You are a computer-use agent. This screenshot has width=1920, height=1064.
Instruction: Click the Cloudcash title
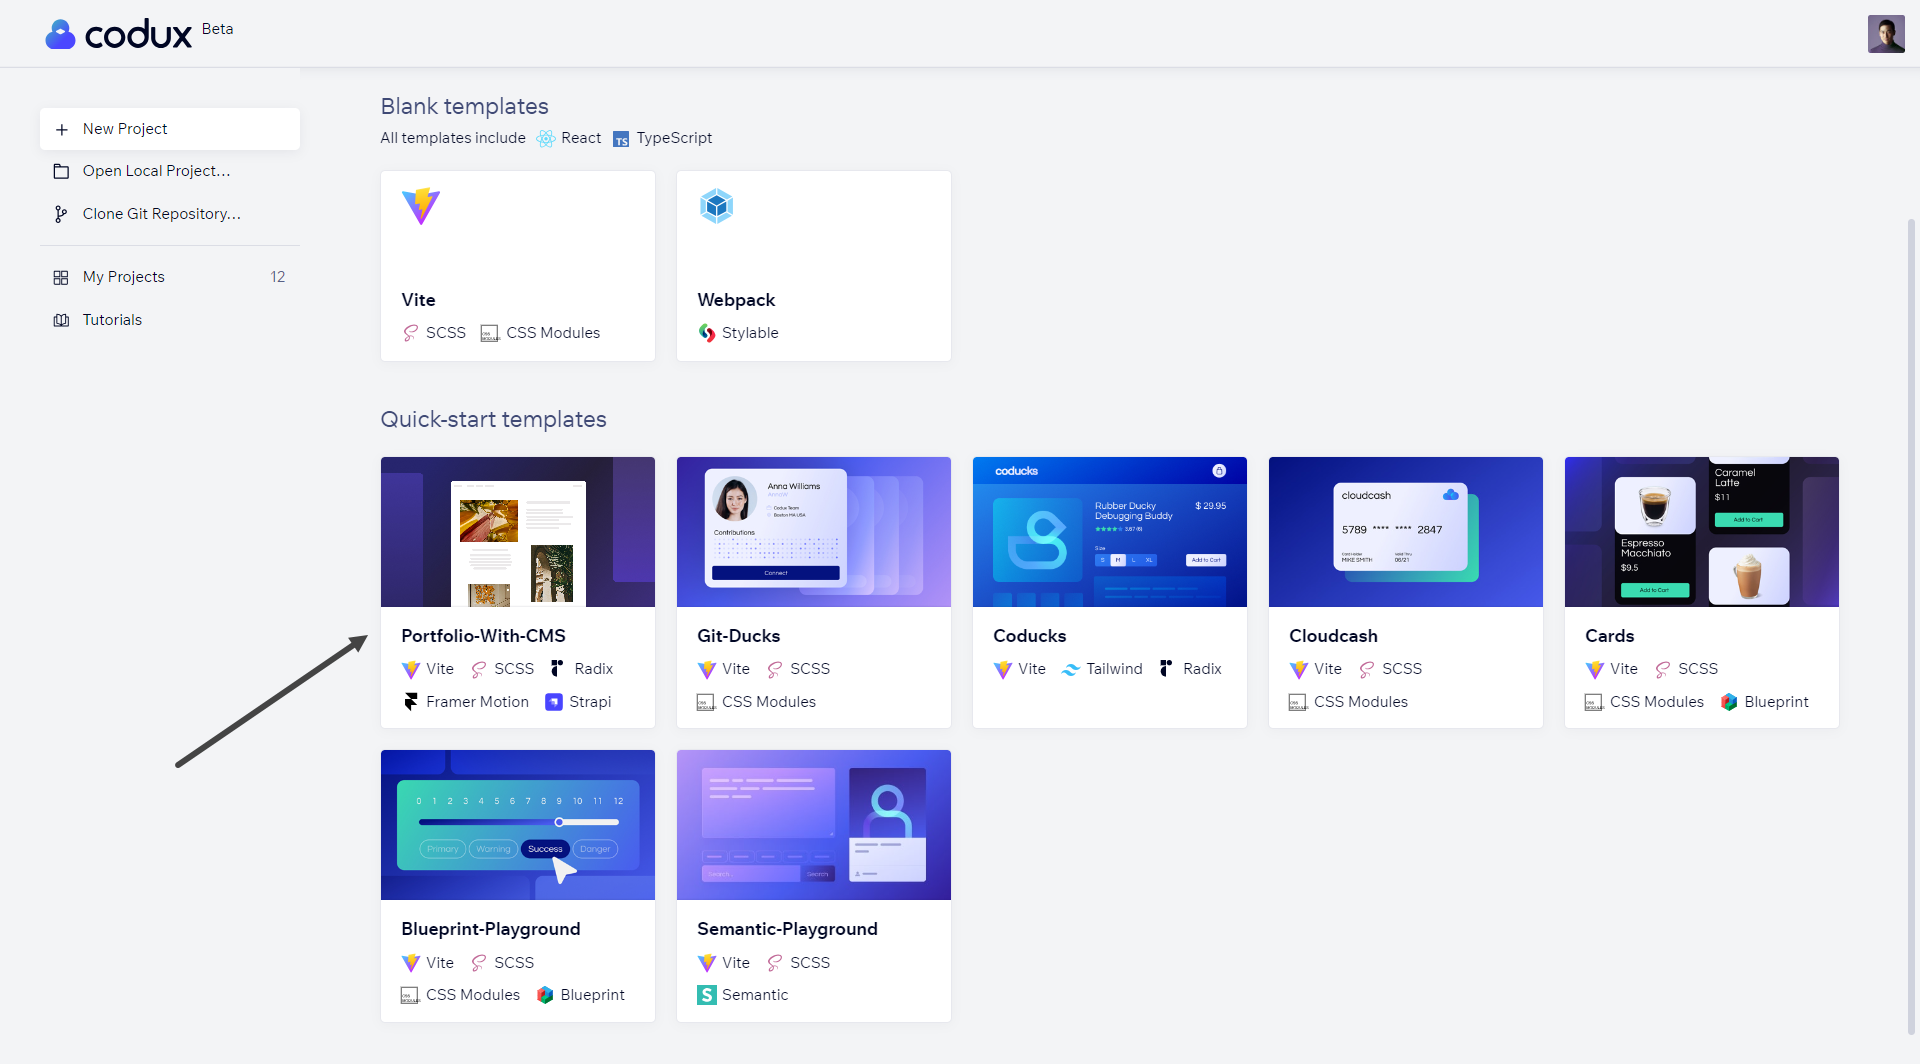pyautogui.click(x=1333, y=636)
